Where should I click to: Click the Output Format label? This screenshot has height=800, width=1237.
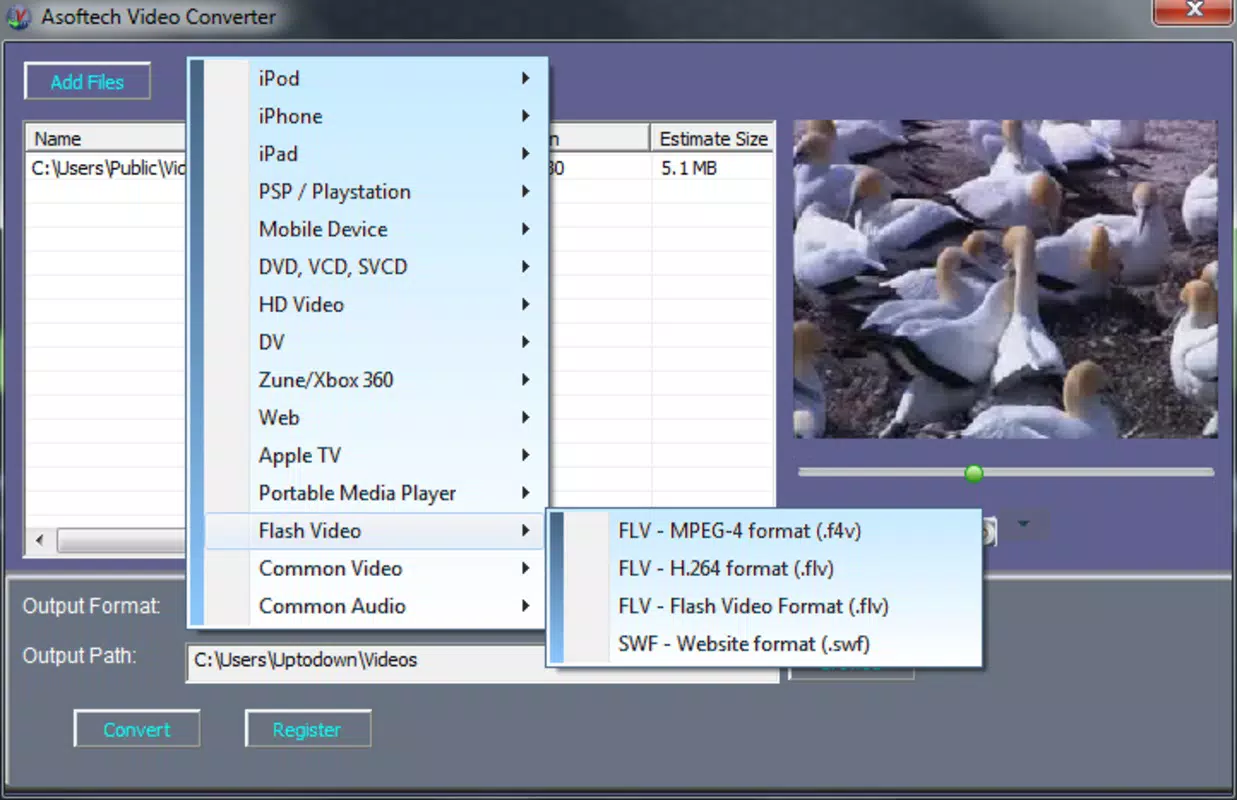click(91, 606)
